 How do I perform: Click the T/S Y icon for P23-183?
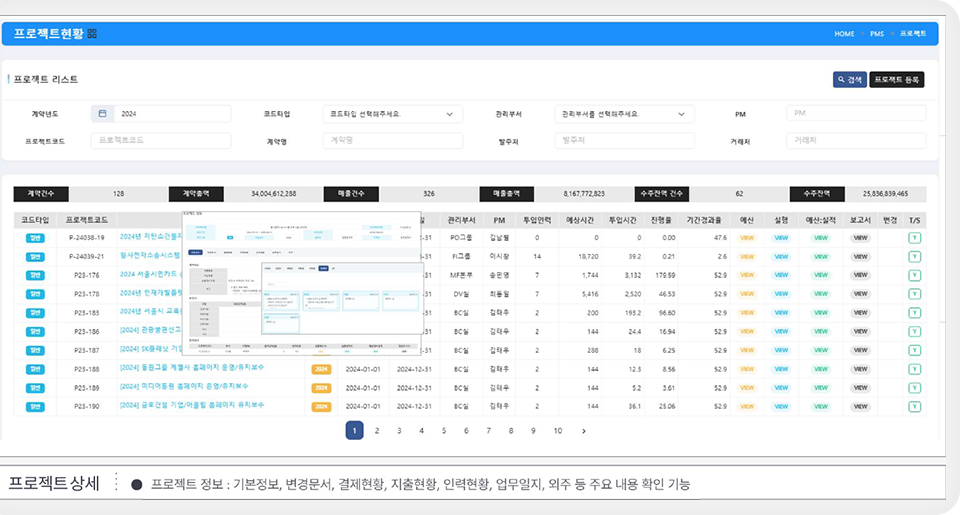(x=914, y=313)
